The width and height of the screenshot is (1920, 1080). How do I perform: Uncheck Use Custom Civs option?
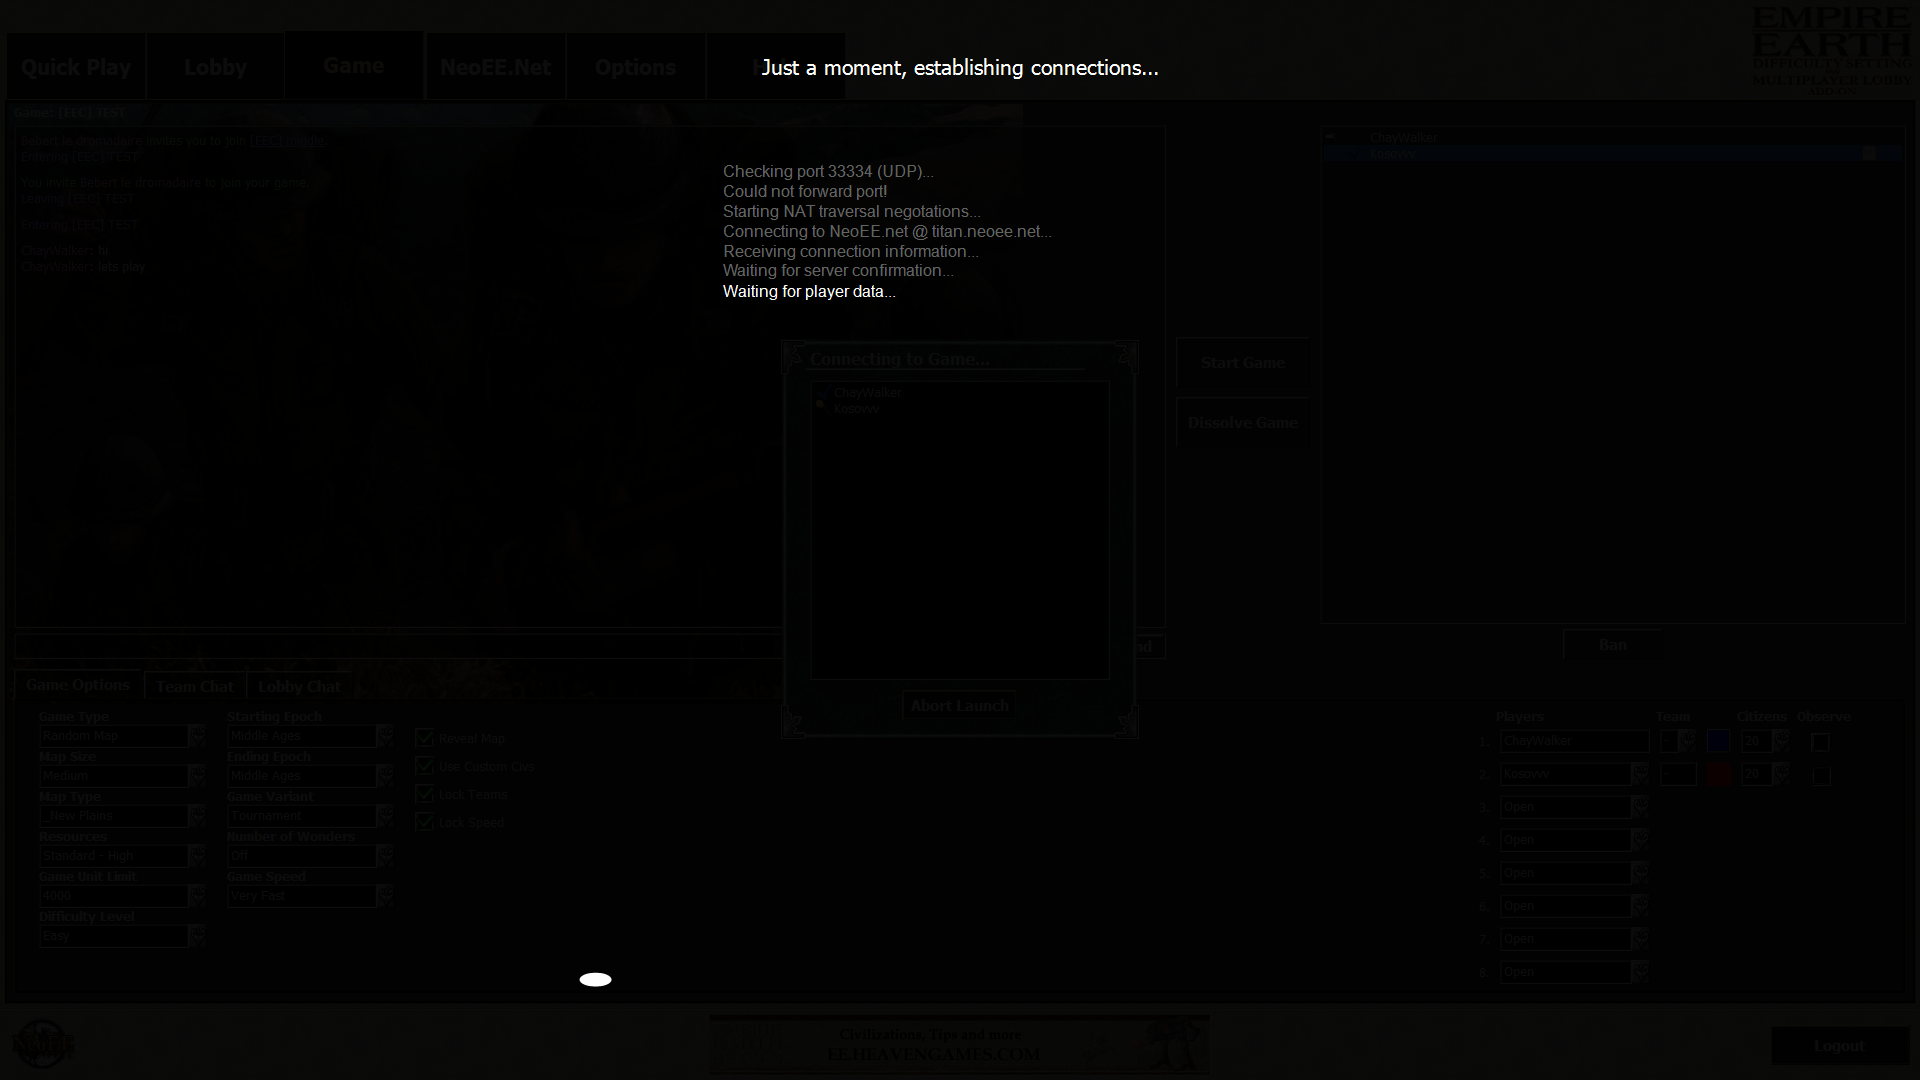point(425,767)
